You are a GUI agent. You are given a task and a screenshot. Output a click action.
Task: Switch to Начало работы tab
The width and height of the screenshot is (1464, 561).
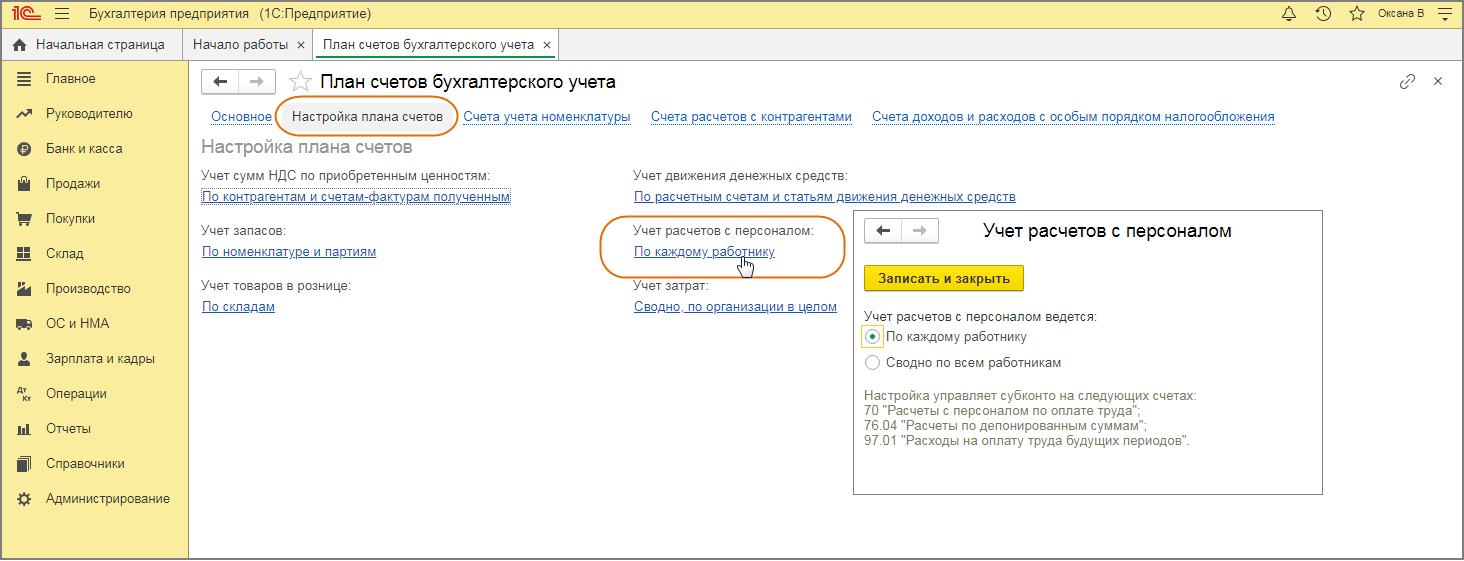240,45
